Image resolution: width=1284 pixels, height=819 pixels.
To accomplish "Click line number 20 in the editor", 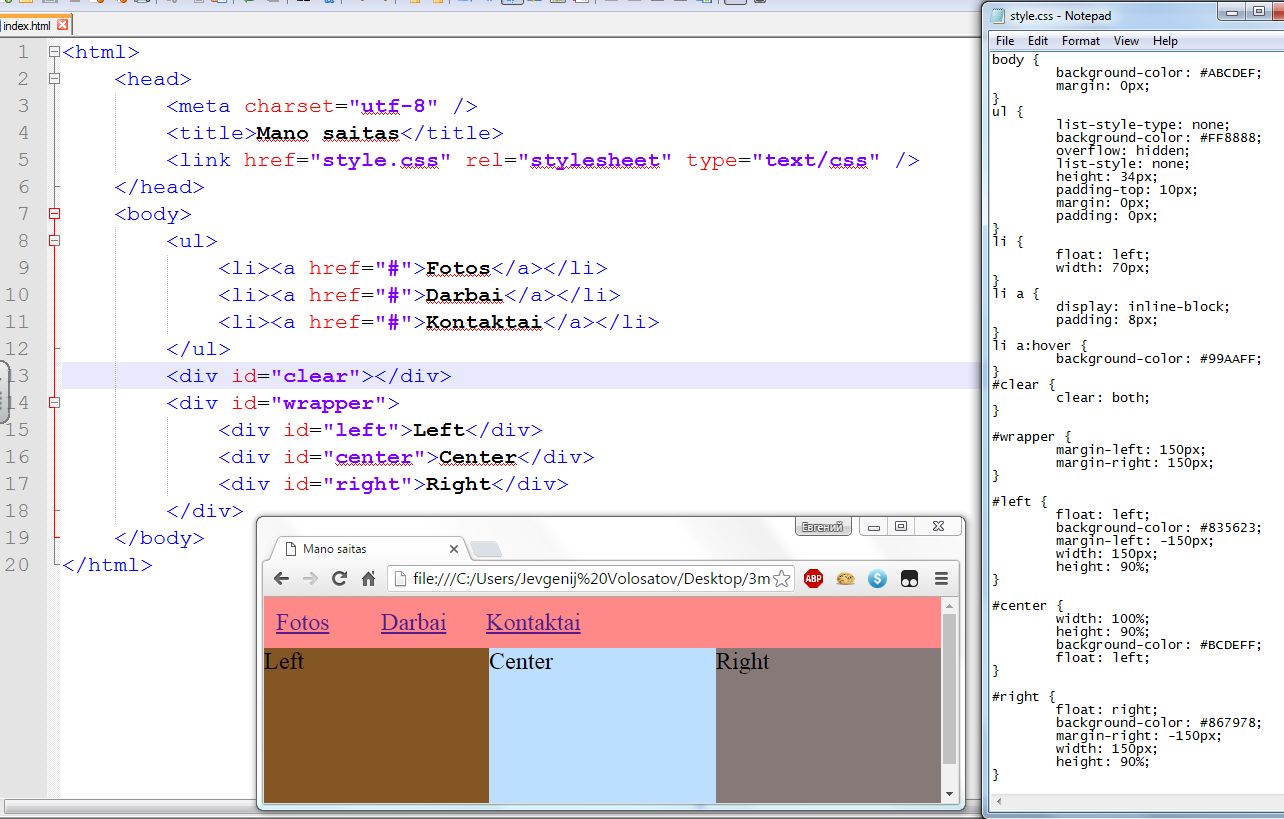I will tap(17, 565).
